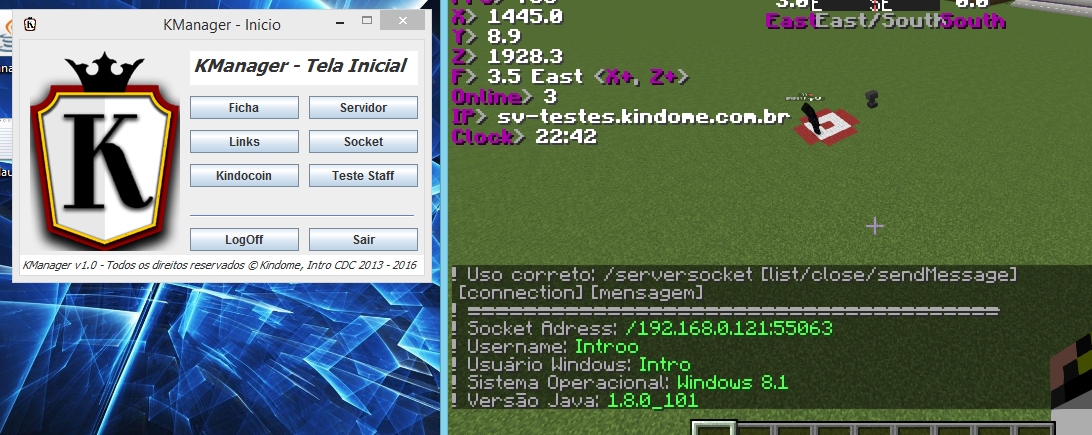Screen dimensions: 1092x435
Task: Click the Links button
Action: 244,141
